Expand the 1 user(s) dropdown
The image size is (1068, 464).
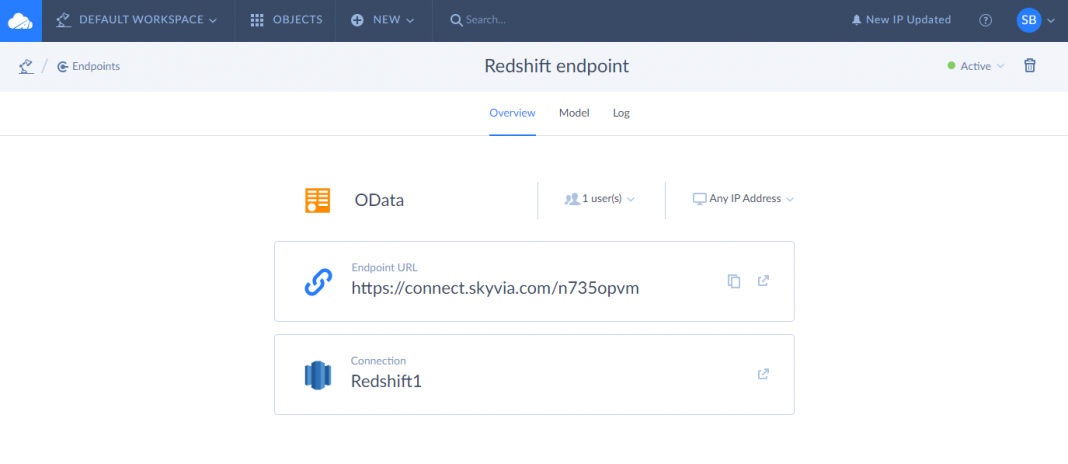[x=600, y=199]
